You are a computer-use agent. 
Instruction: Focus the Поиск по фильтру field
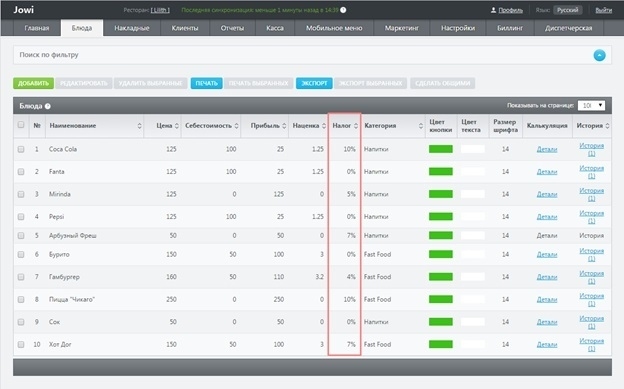[302, 55]
